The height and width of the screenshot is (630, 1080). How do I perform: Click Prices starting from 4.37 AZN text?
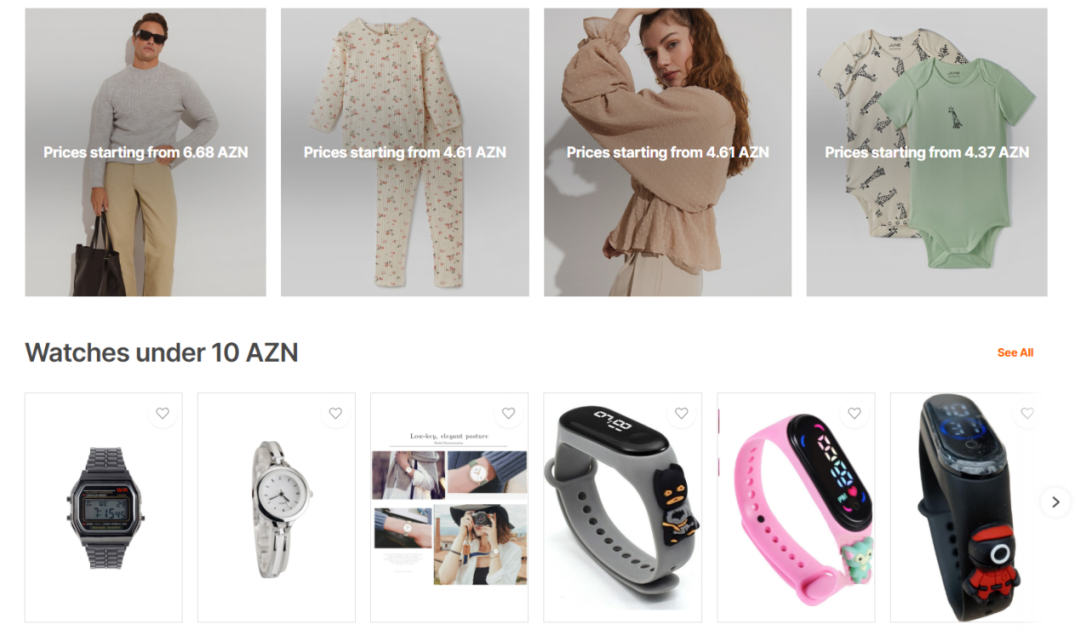pos(927,152)
